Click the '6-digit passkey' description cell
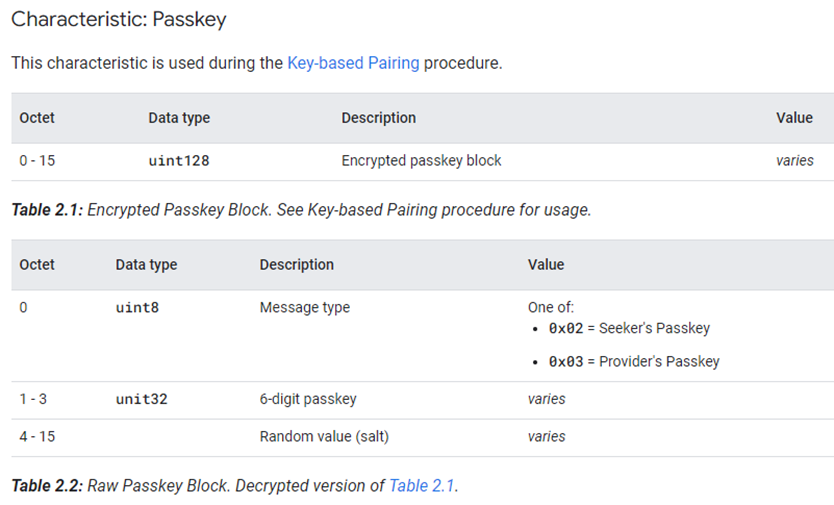 [308, 399]
